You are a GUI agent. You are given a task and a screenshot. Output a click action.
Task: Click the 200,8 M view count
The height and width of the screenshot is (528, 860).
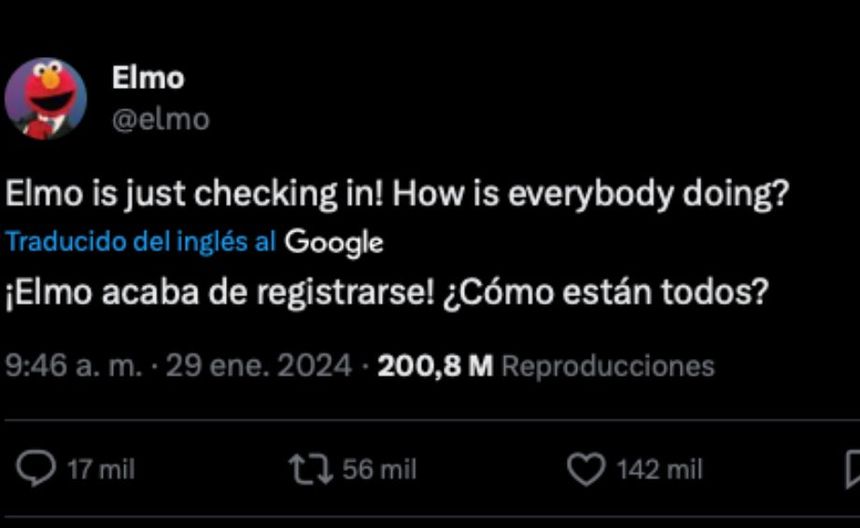[435, 366]
